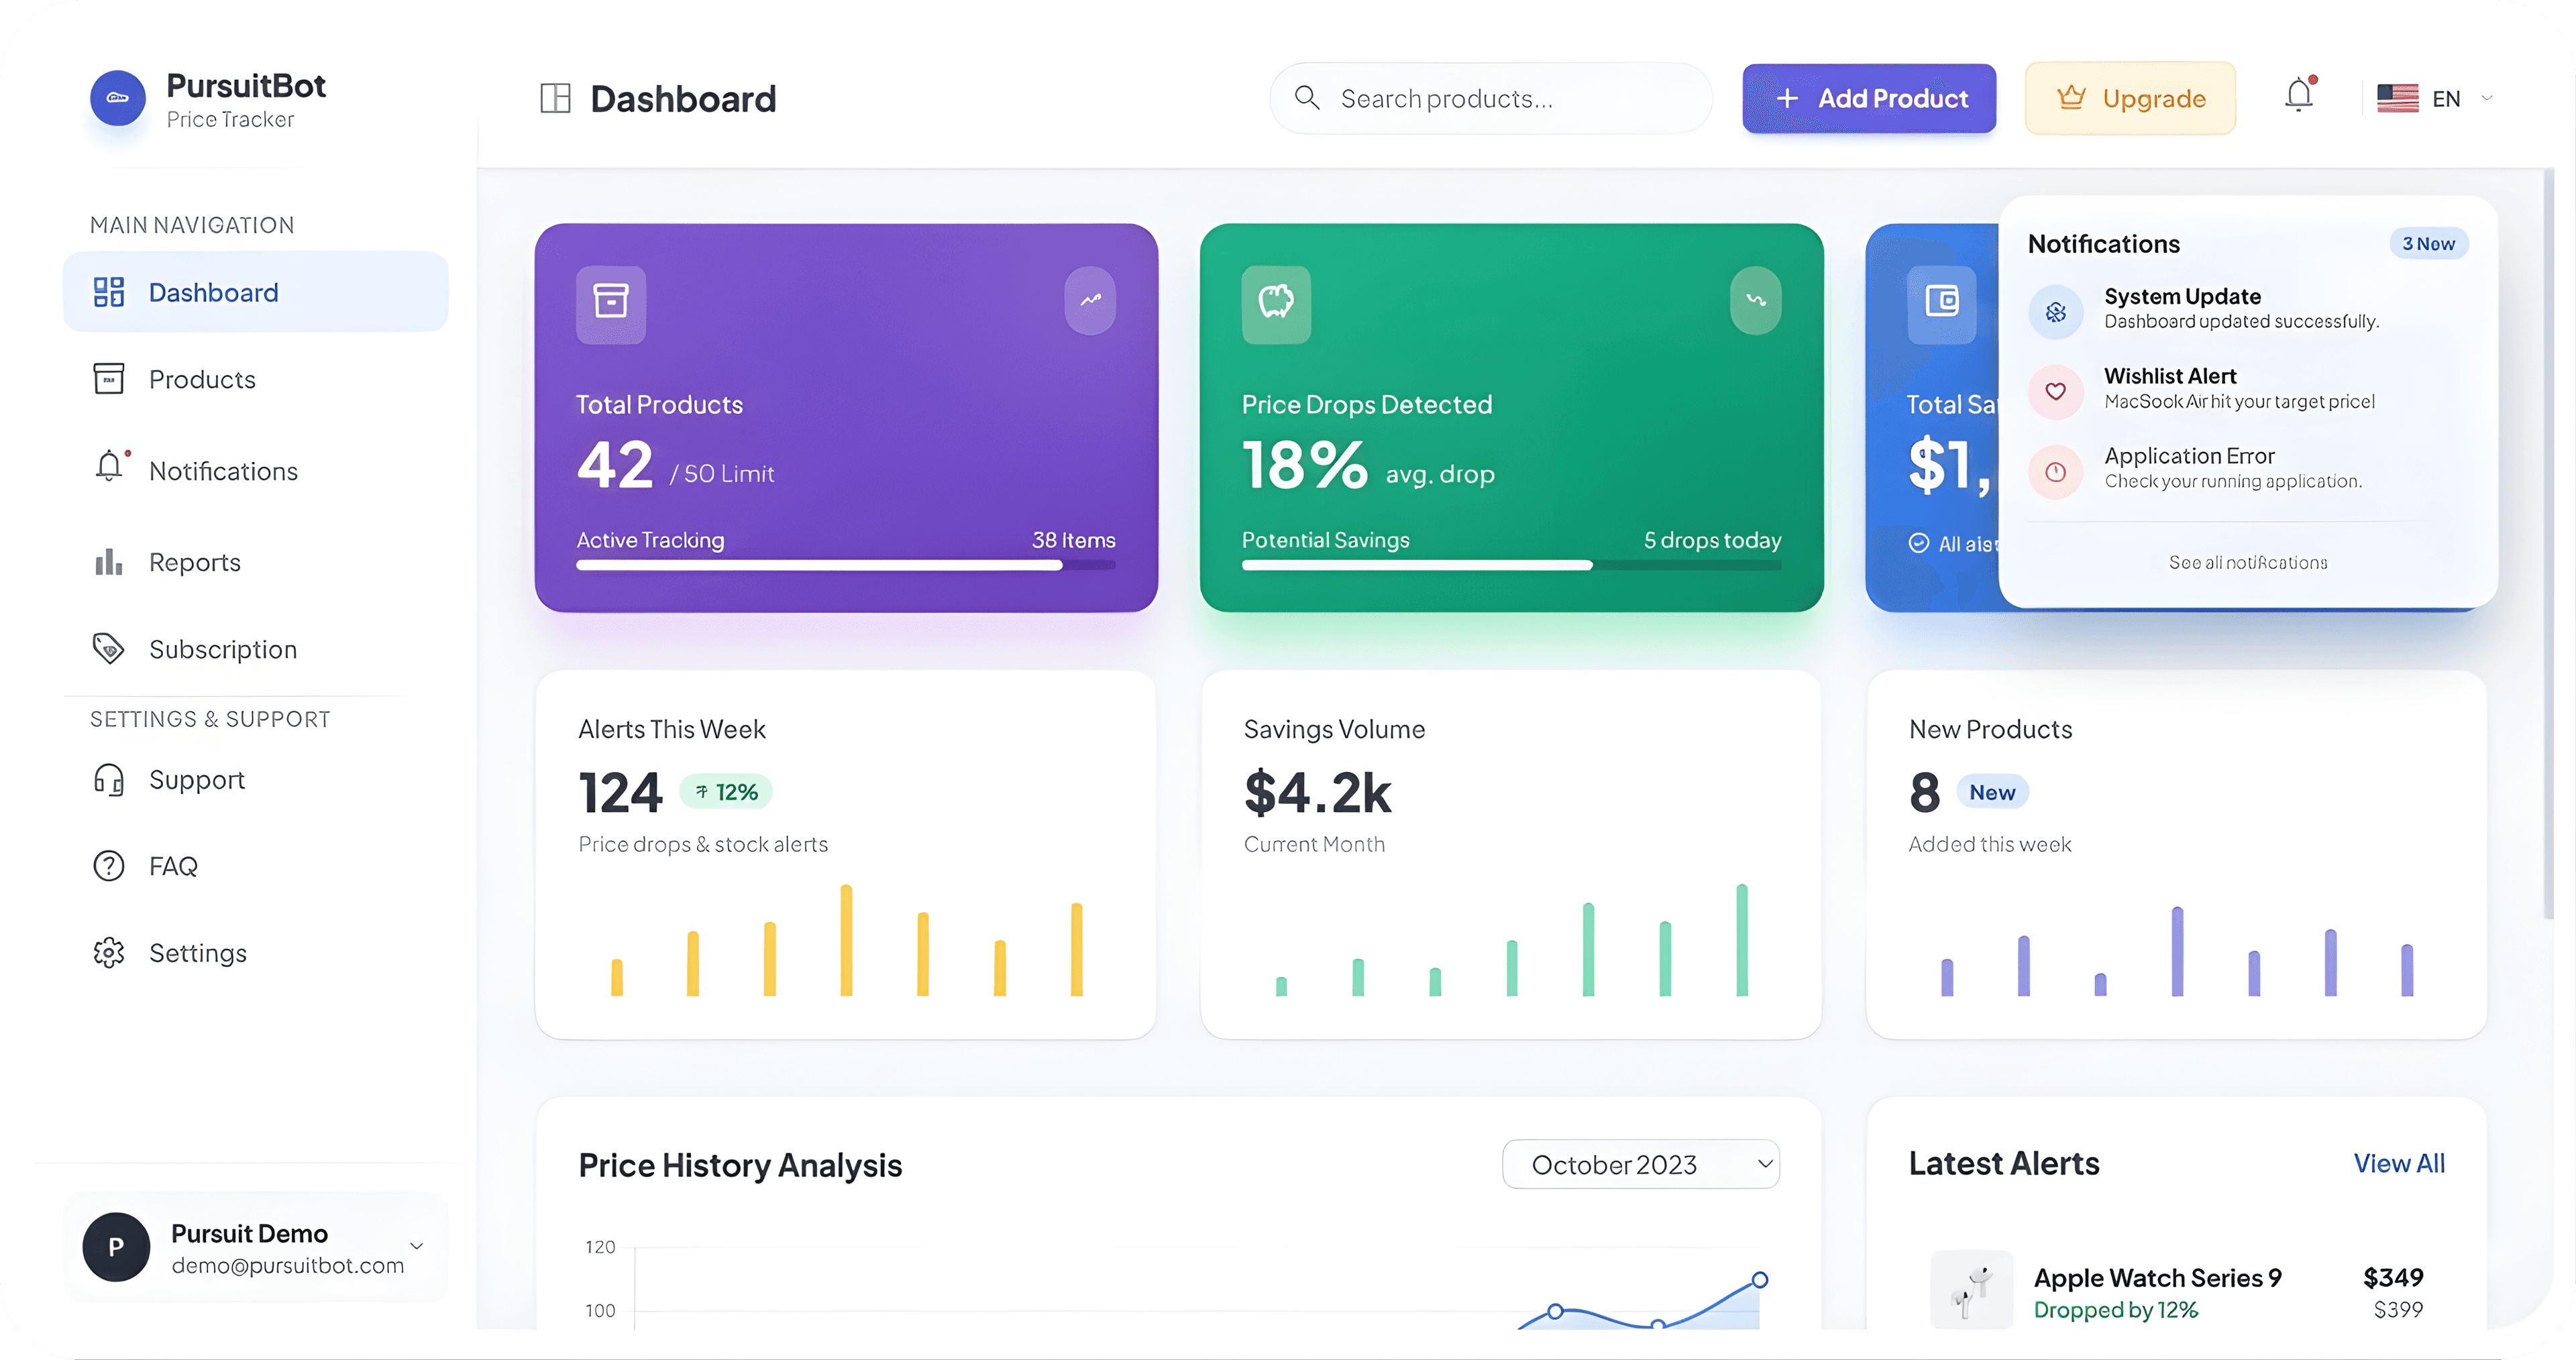
Task: Click the Support headset icon
Action: pos(108,780)
